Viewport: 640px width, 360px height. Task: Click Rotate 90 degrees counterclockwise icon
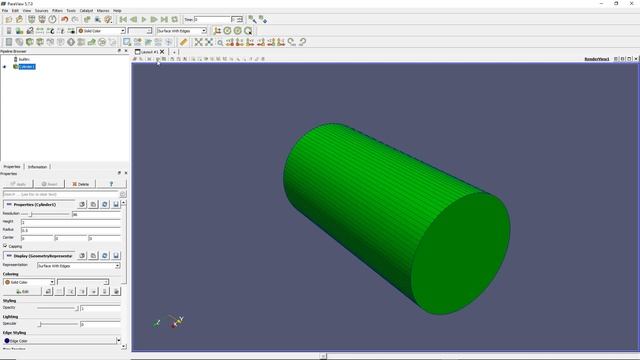pyautogui.click(x=302, y=42)
